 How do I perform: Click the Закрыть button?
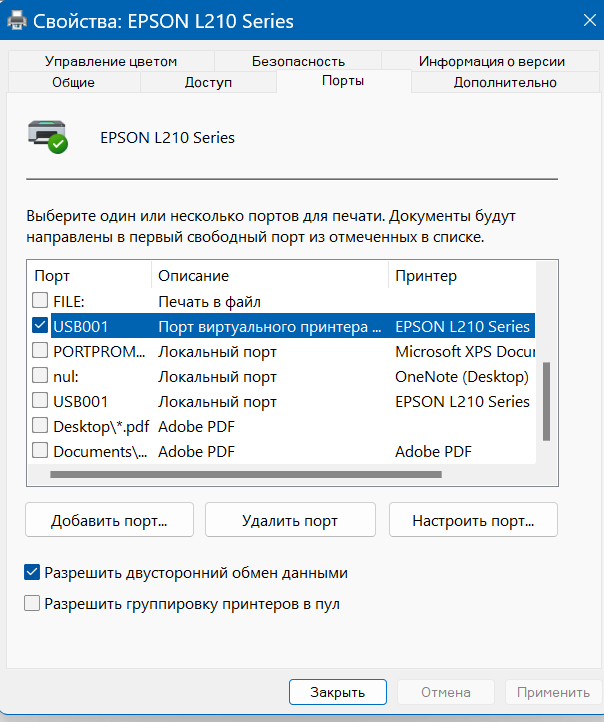[x=337, y=692]
